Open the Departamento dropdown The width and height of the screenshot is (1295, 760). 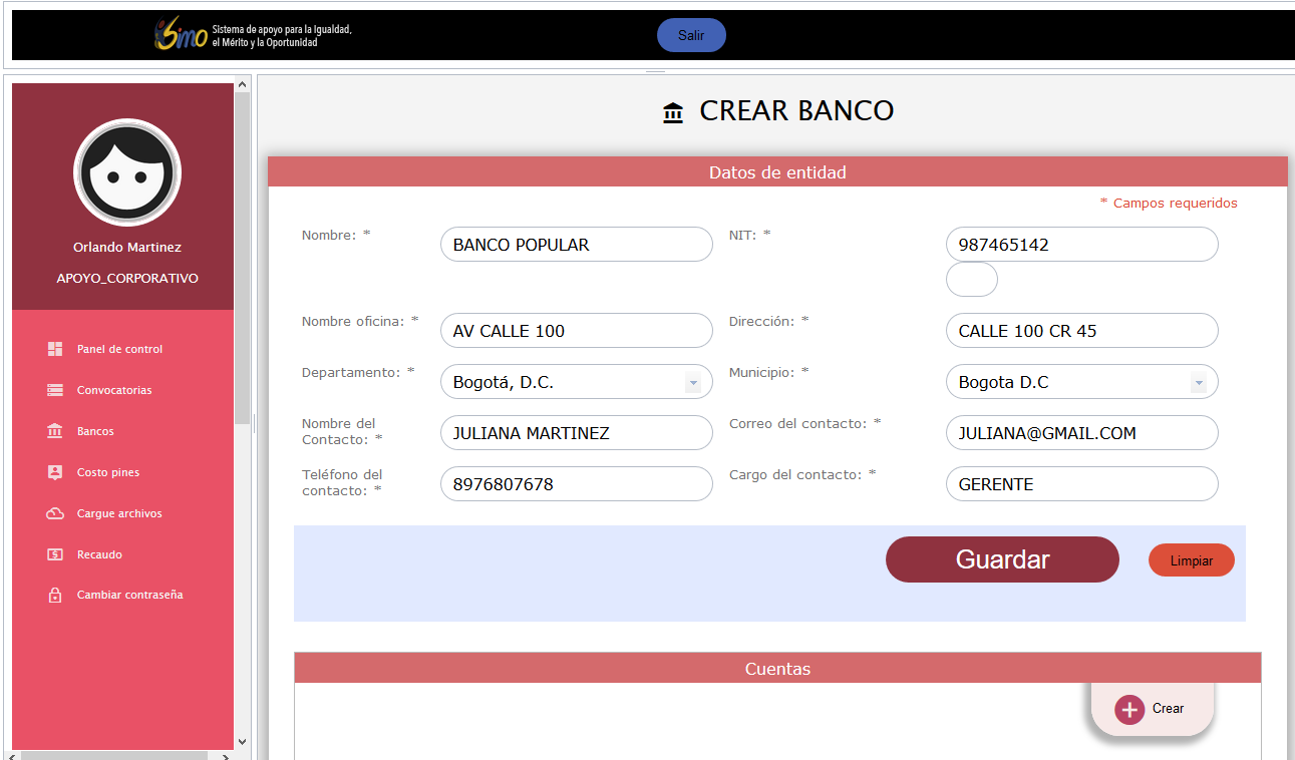(x=692, y=383)
